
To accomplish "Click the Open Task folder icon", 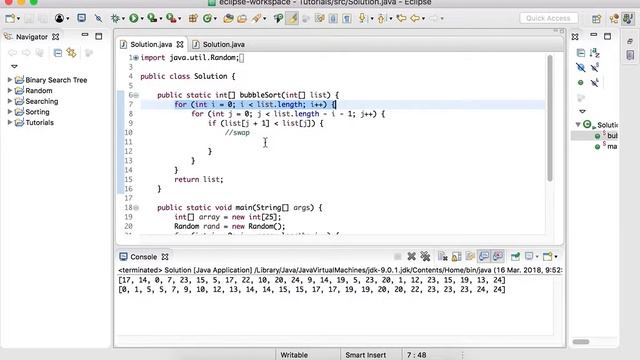I will pos(242,18).
